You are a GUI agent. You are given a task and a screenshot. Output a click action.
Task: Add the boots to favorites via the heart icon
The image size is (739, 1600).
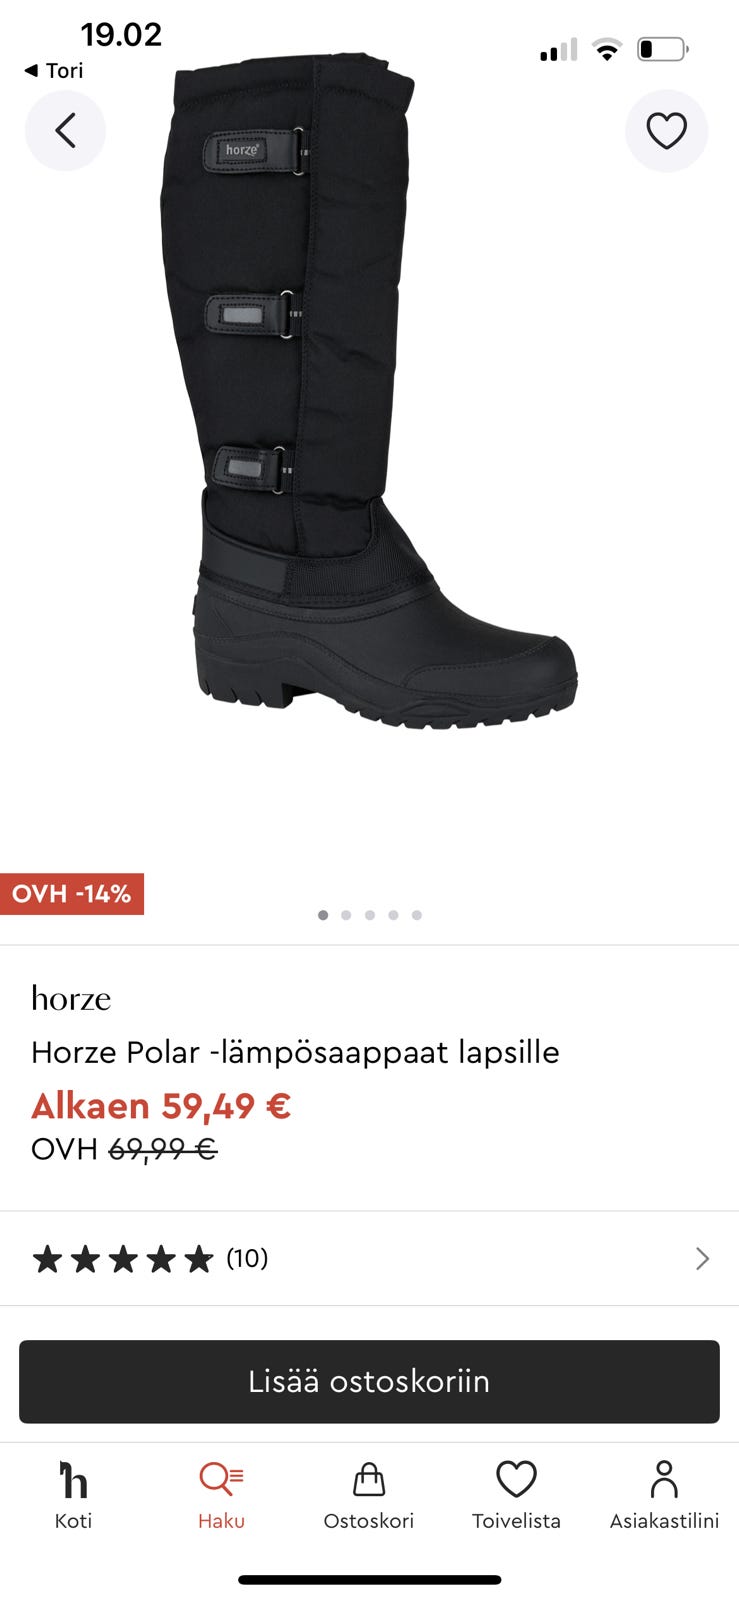coord(666,130)
